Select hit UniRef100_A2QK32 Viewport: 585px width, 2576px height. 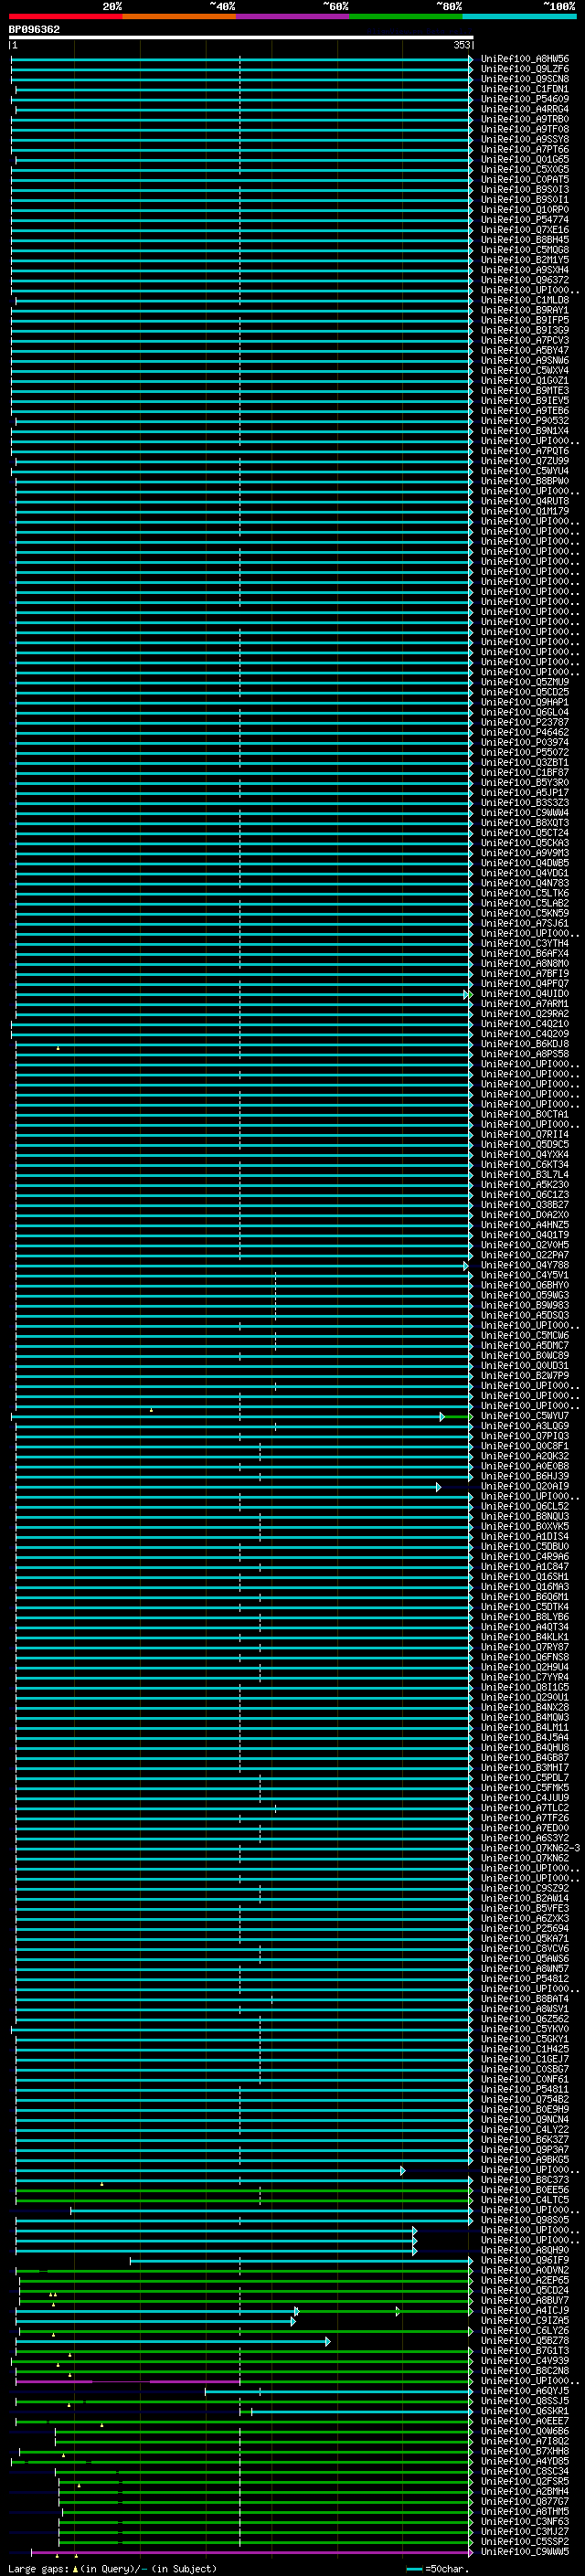[x=525, y=1456]
